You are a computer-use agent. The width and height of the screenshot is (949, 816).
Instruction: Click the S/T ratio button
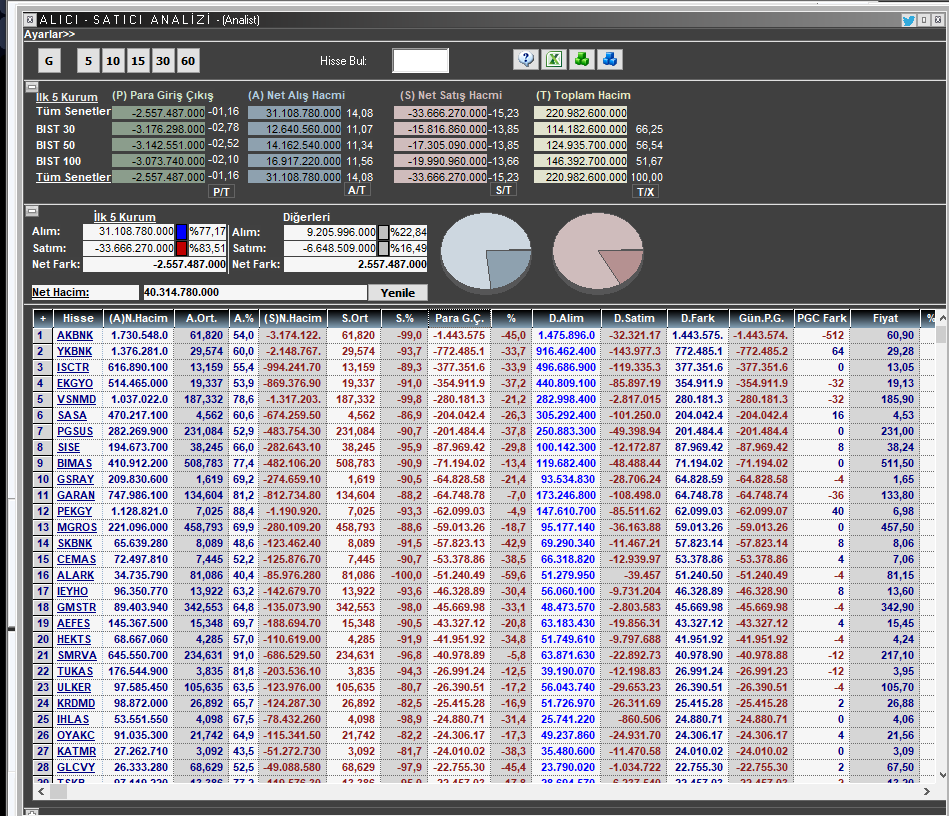(504, 190)
